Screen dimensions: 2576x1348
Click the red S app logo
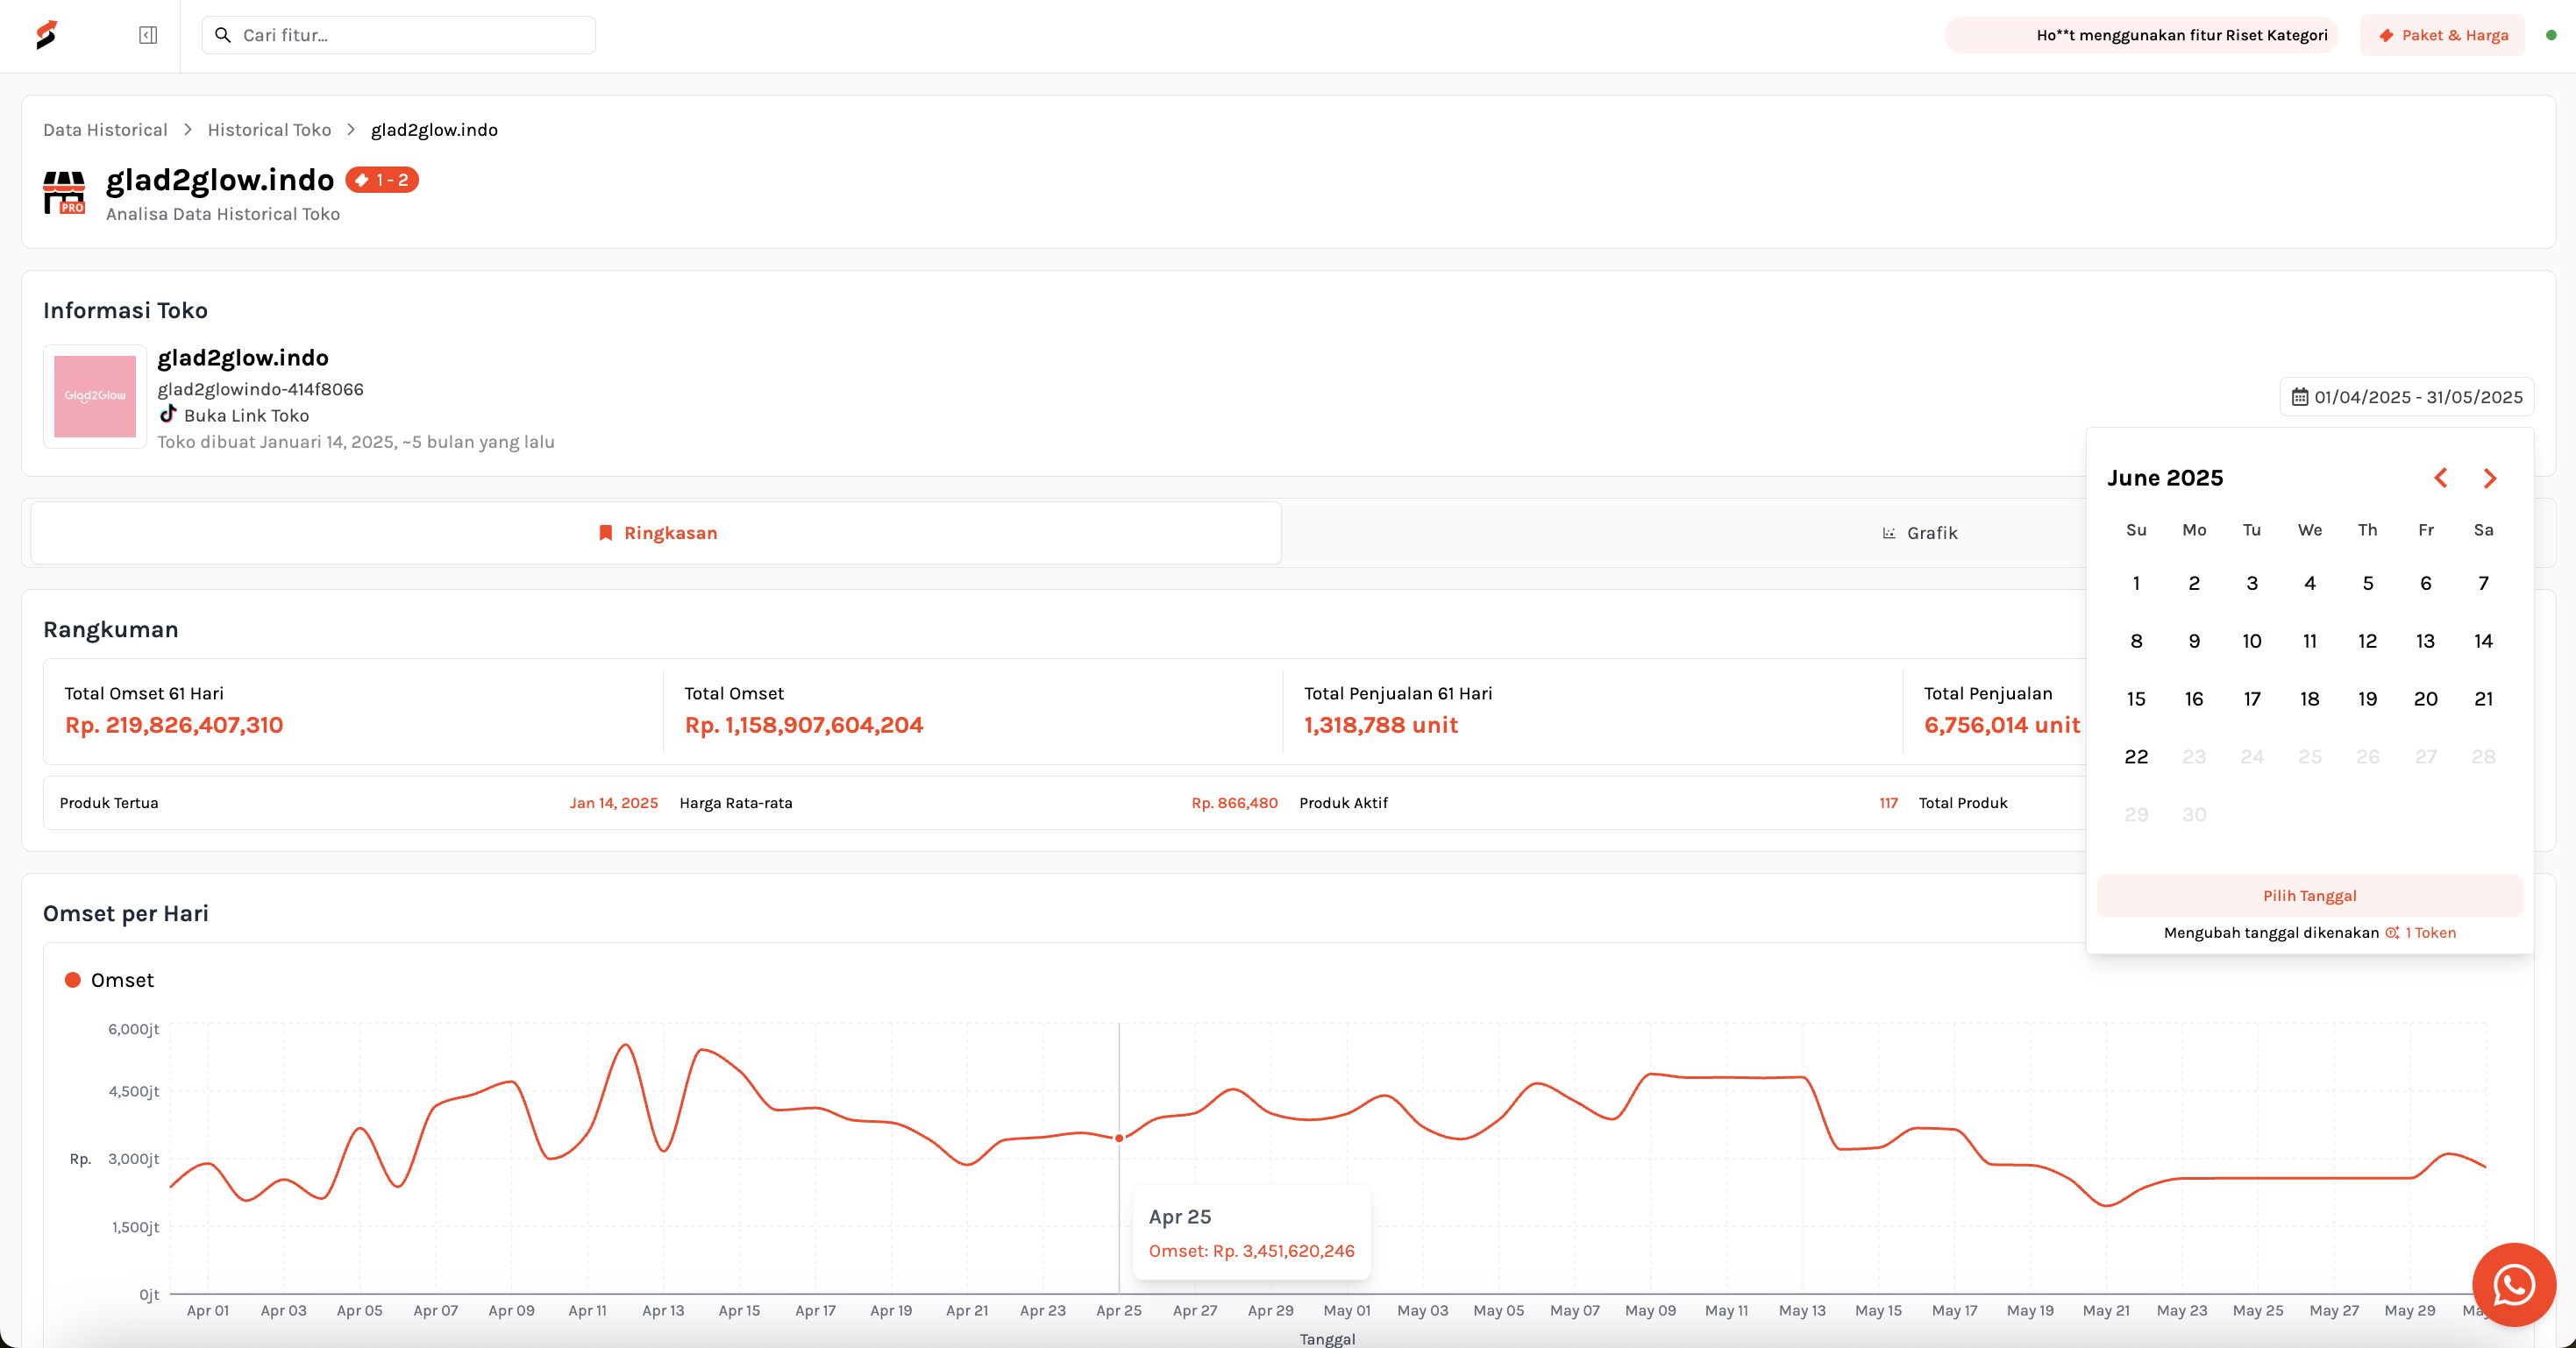pyautogui.click(x=46, y=35)
